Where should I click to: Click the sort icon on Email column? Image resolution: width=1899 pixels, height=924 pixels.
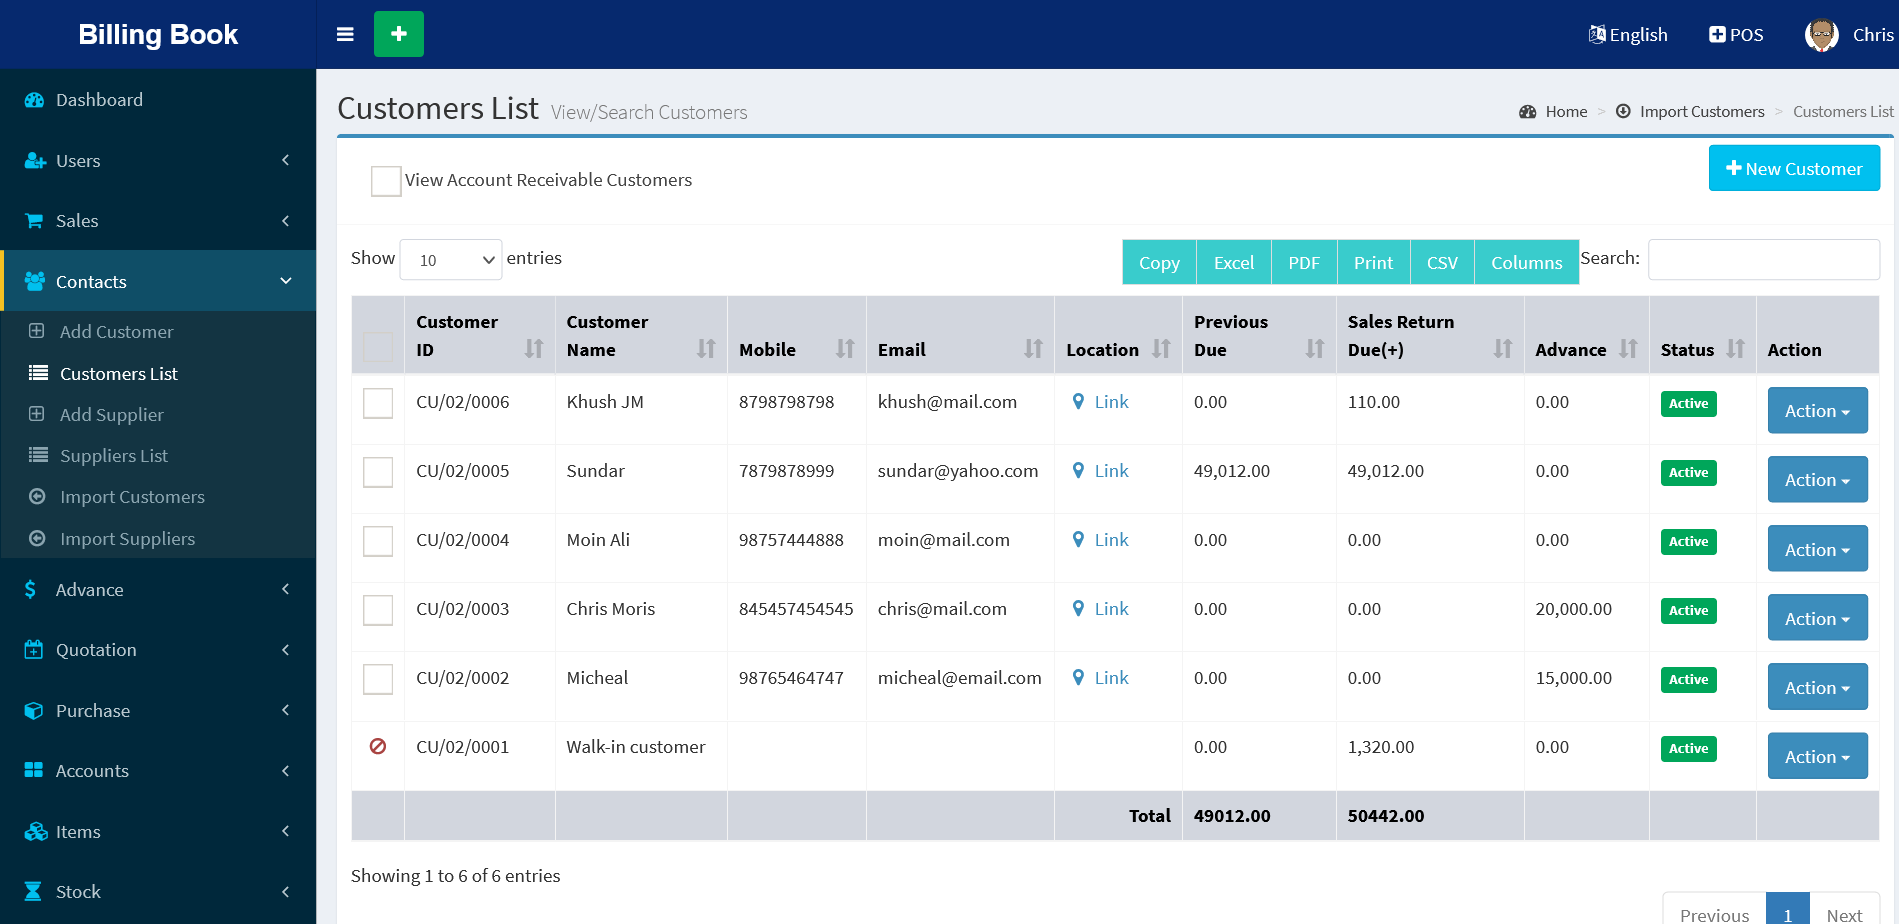(1033, 349)
